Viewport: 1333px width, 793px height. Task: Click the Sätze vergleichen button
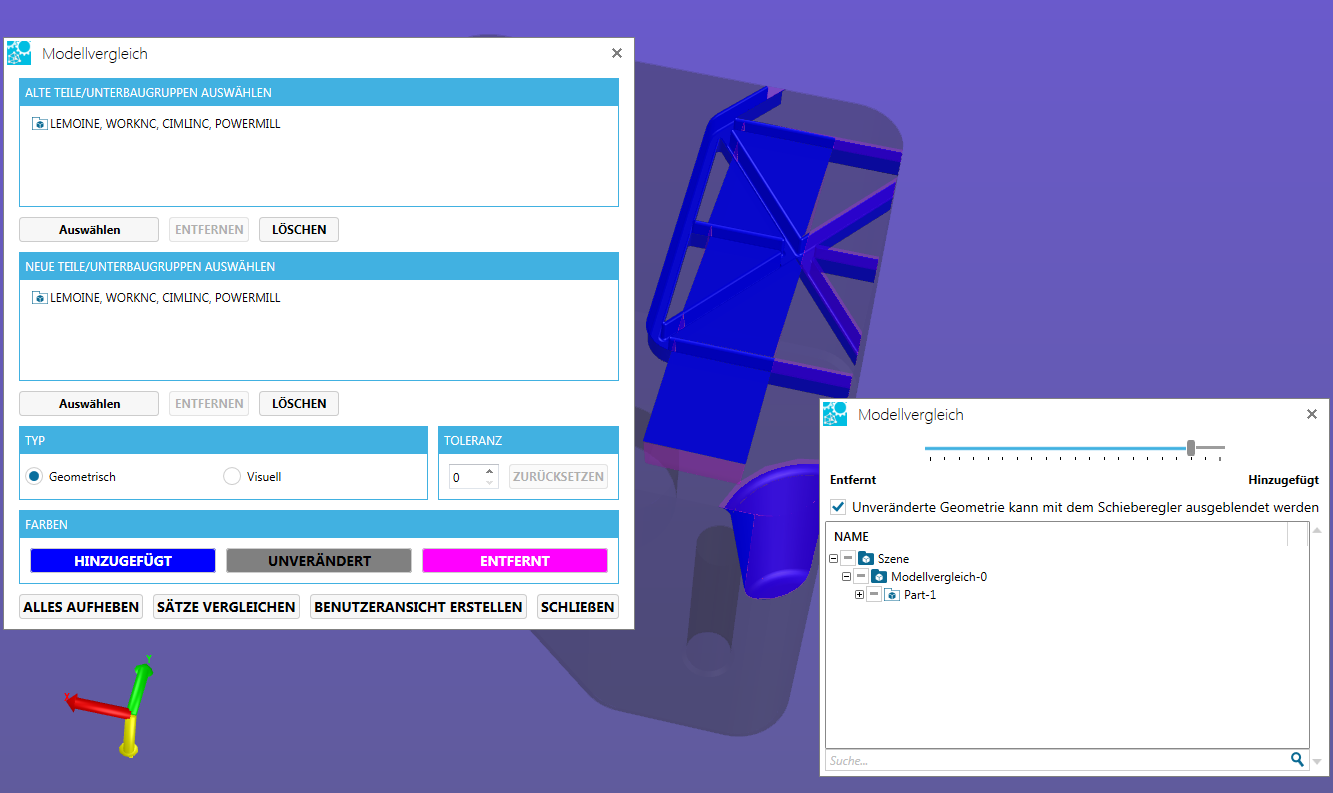[226, 607]
